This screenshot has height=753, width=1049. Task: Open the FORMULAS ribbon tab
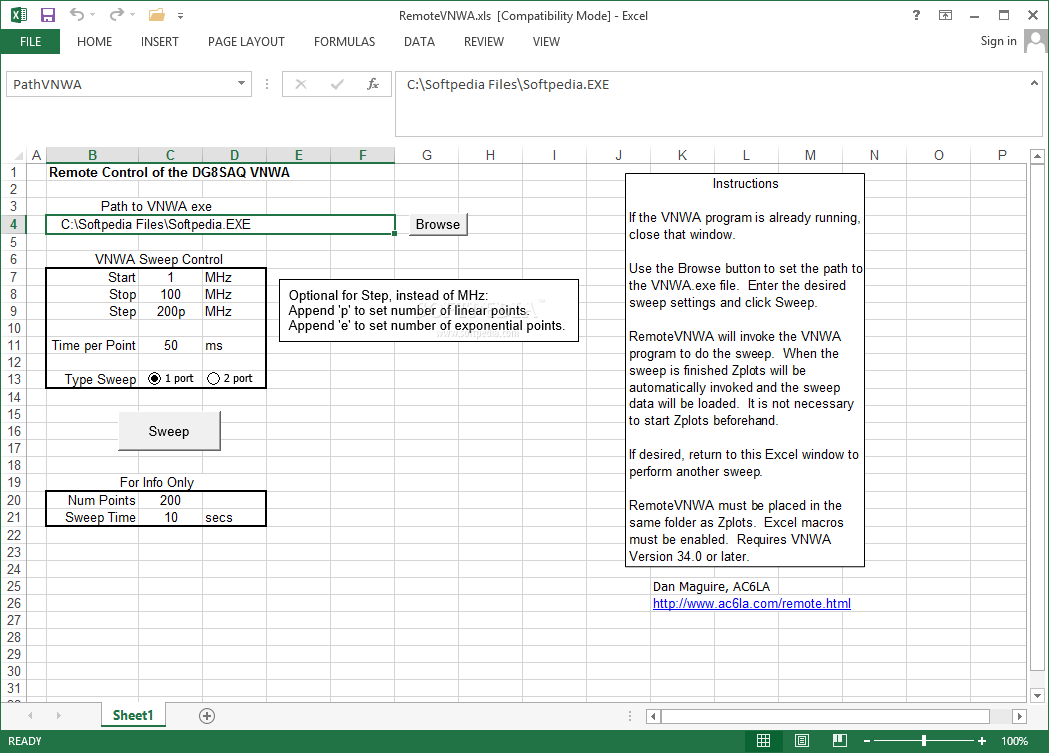point(345,41)
